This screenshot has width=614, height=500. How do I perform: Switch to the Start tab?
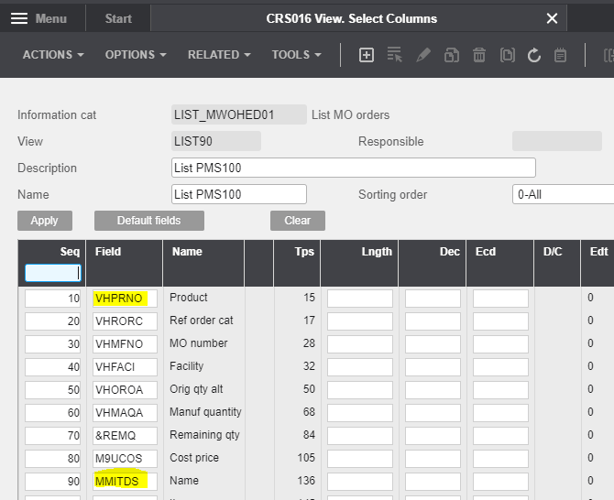coord(118,19)
